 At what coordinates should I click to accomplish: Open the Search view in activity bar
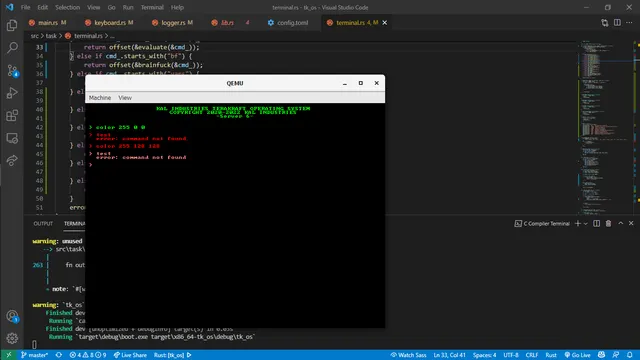click(x=12, y=48)
